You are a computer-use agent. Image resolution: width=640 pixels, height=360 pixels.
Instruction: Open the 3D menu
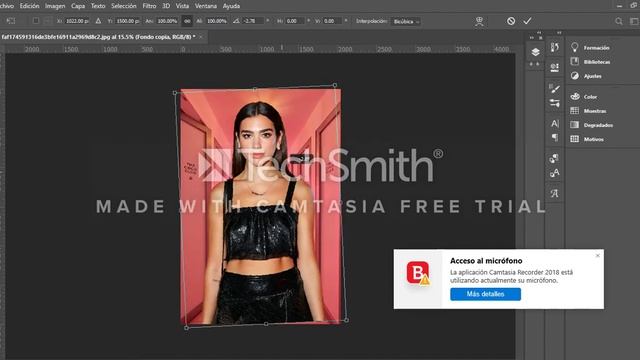point(166,6)
